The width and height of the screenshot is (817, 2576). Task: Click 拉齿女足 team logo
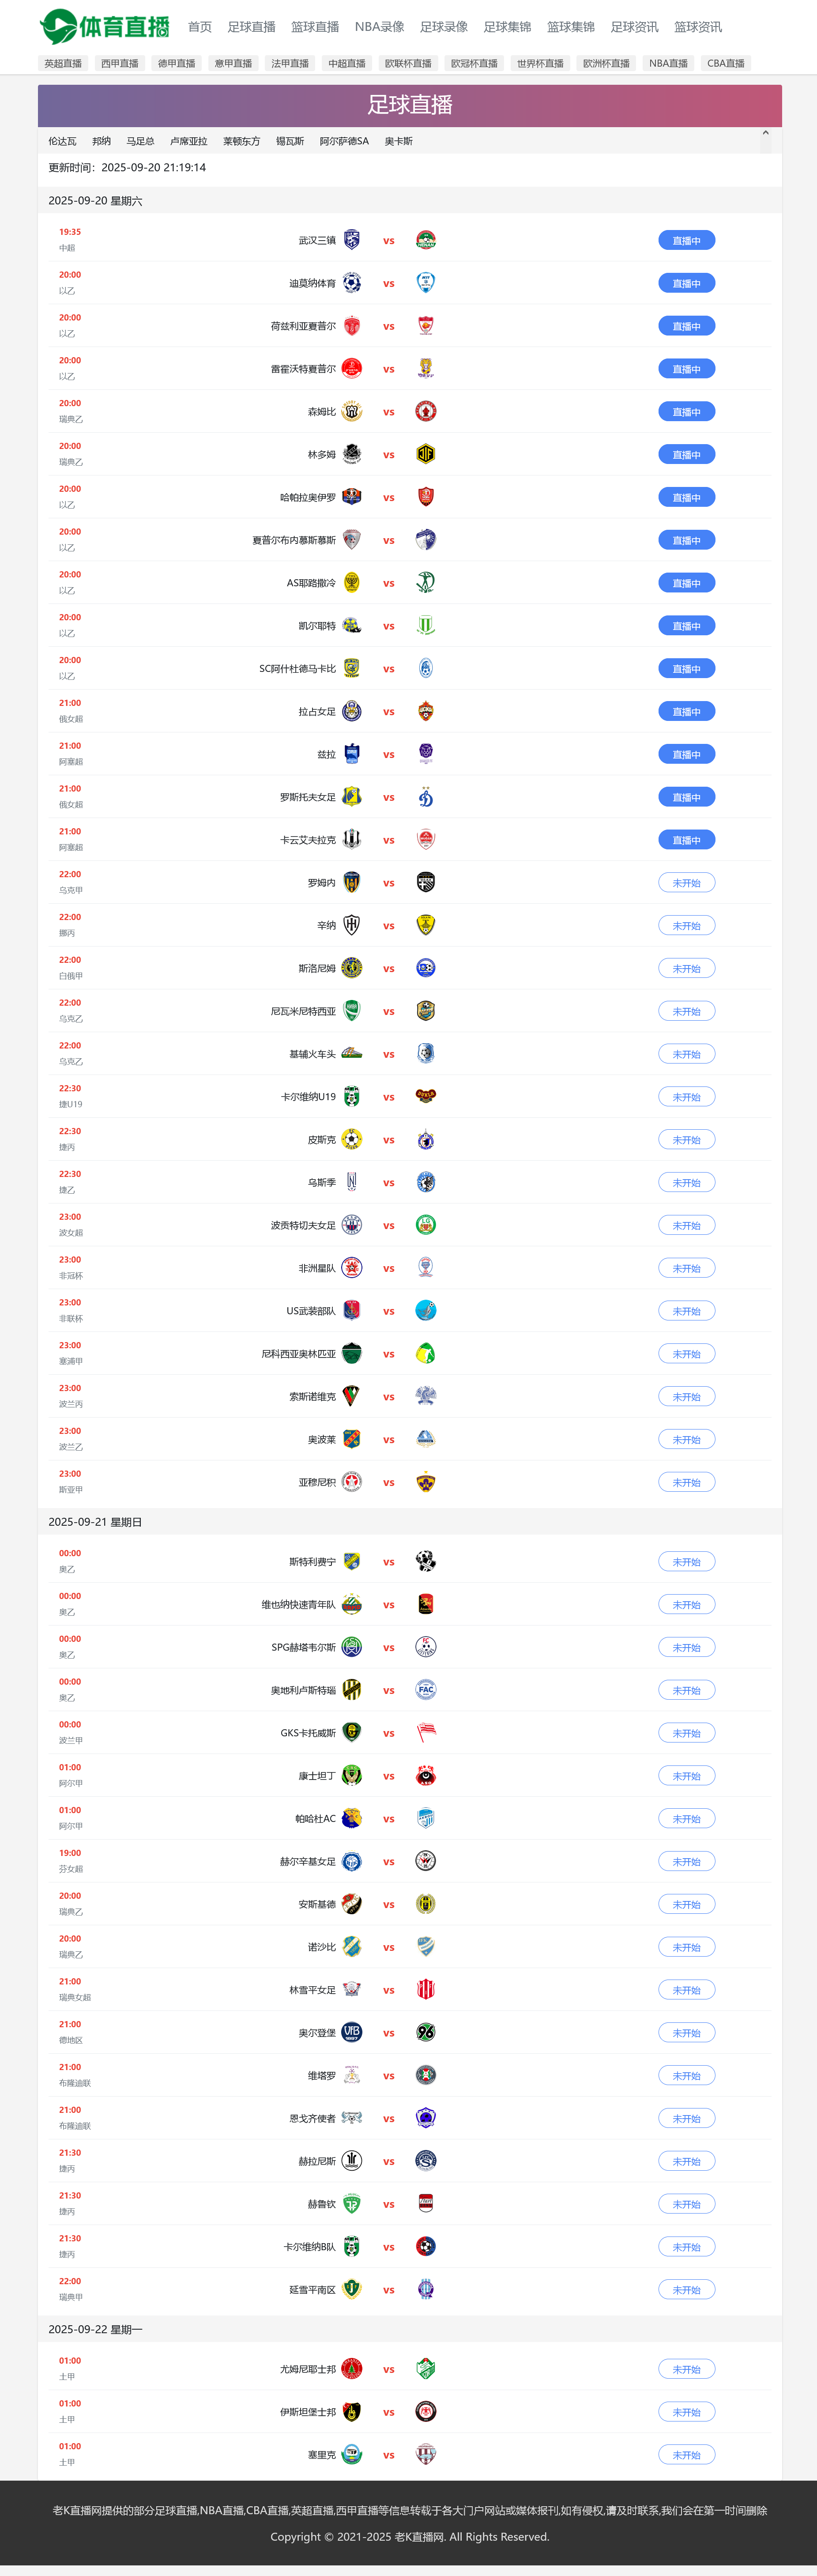coord(351,711)
